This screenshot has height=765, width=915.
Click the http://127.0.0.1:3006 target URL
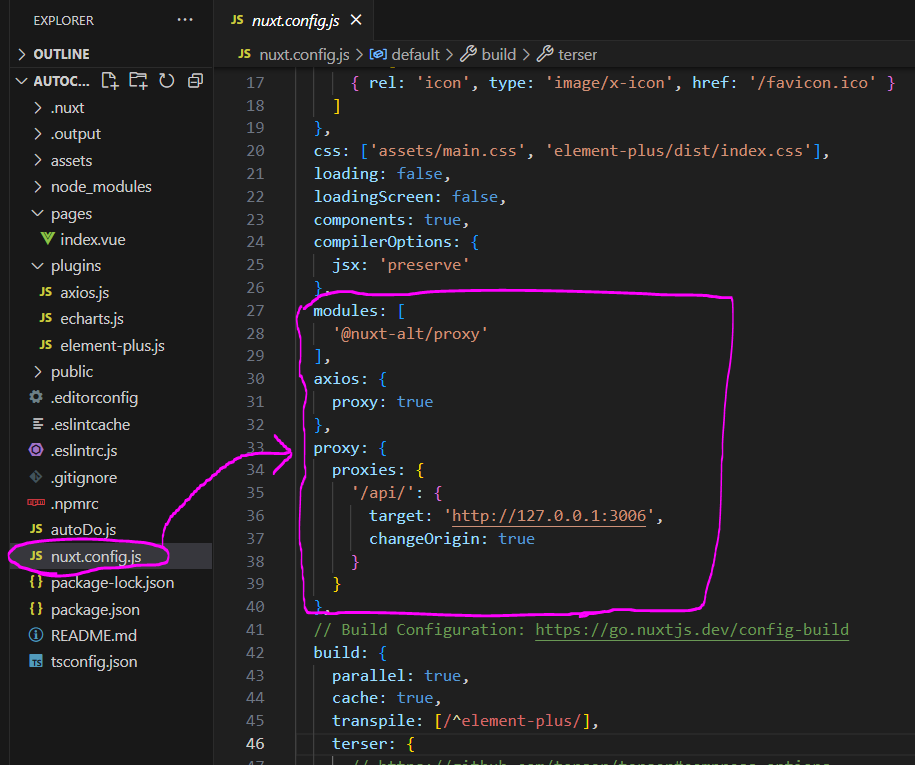[553, 516]
